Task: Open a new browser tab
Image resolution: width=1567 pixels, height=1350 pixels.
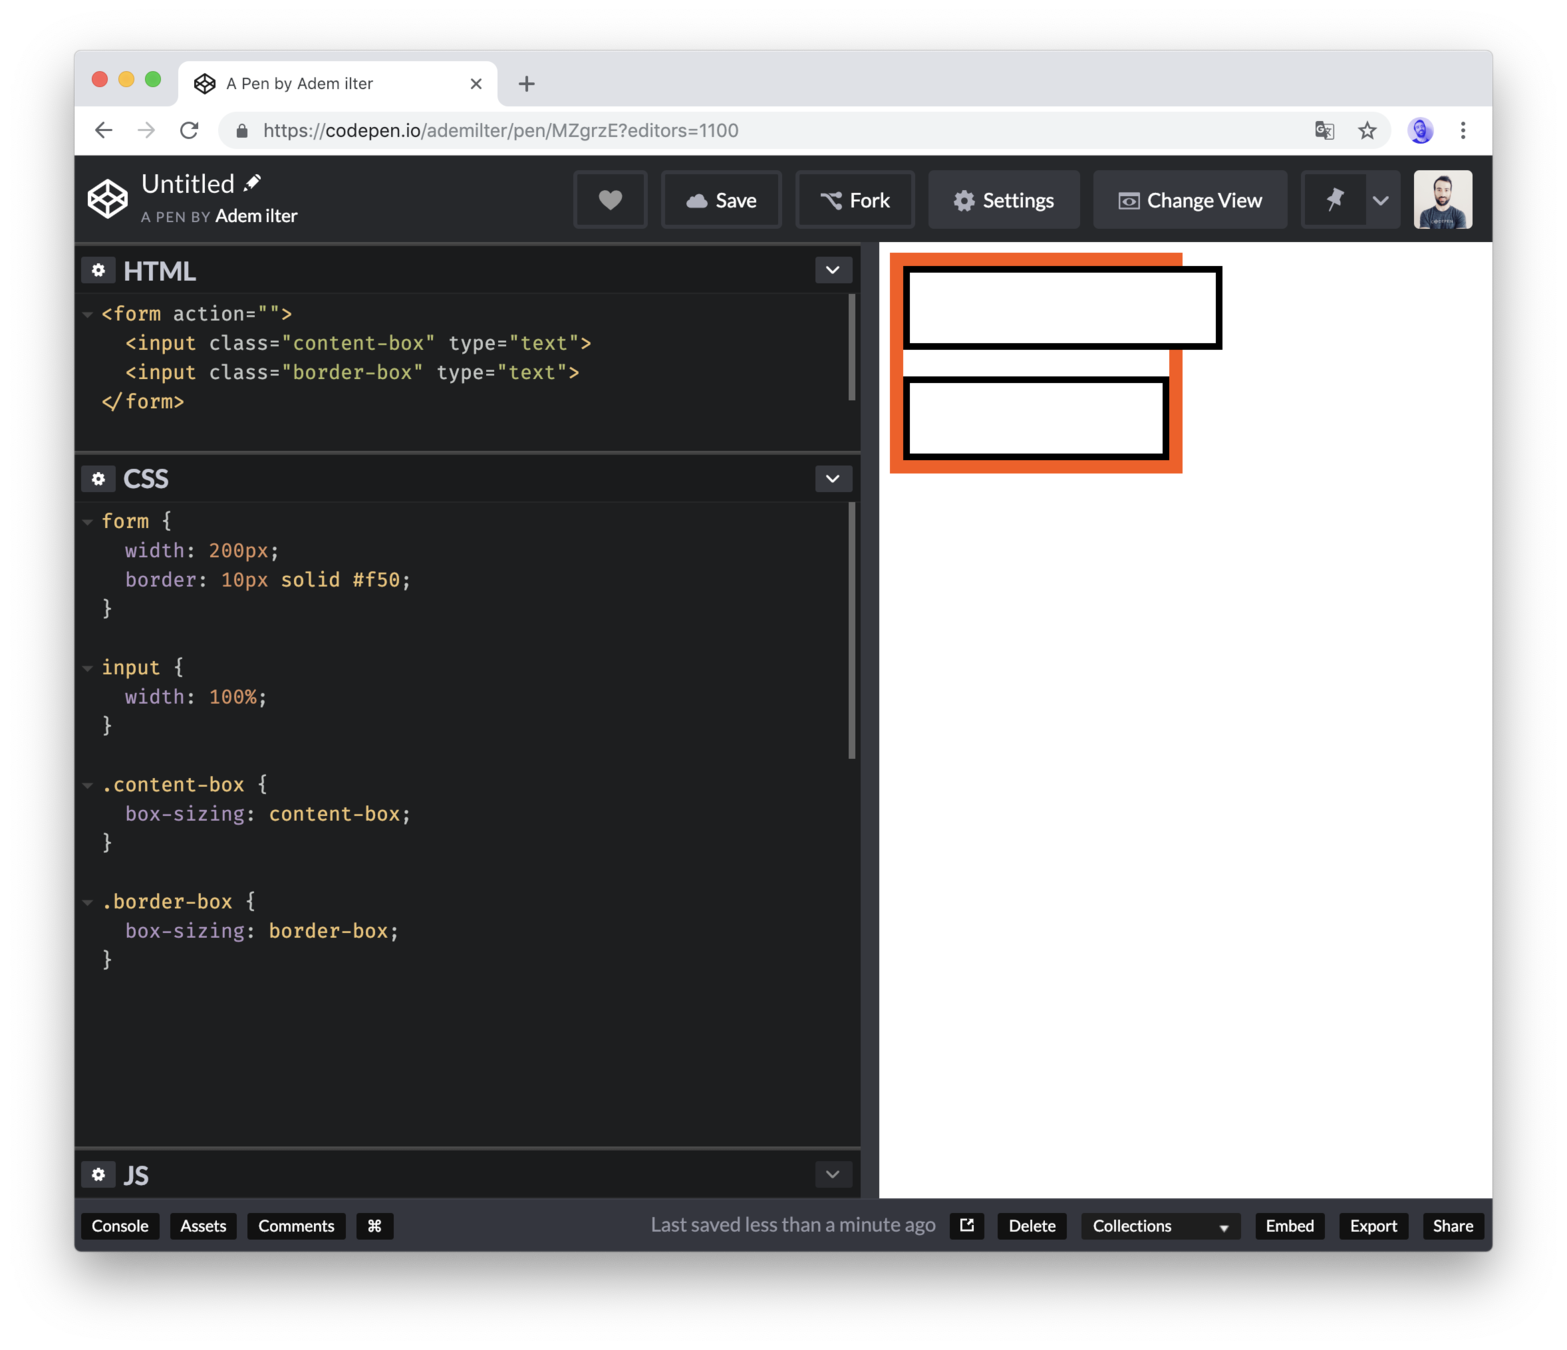Action: pos(527,84)
